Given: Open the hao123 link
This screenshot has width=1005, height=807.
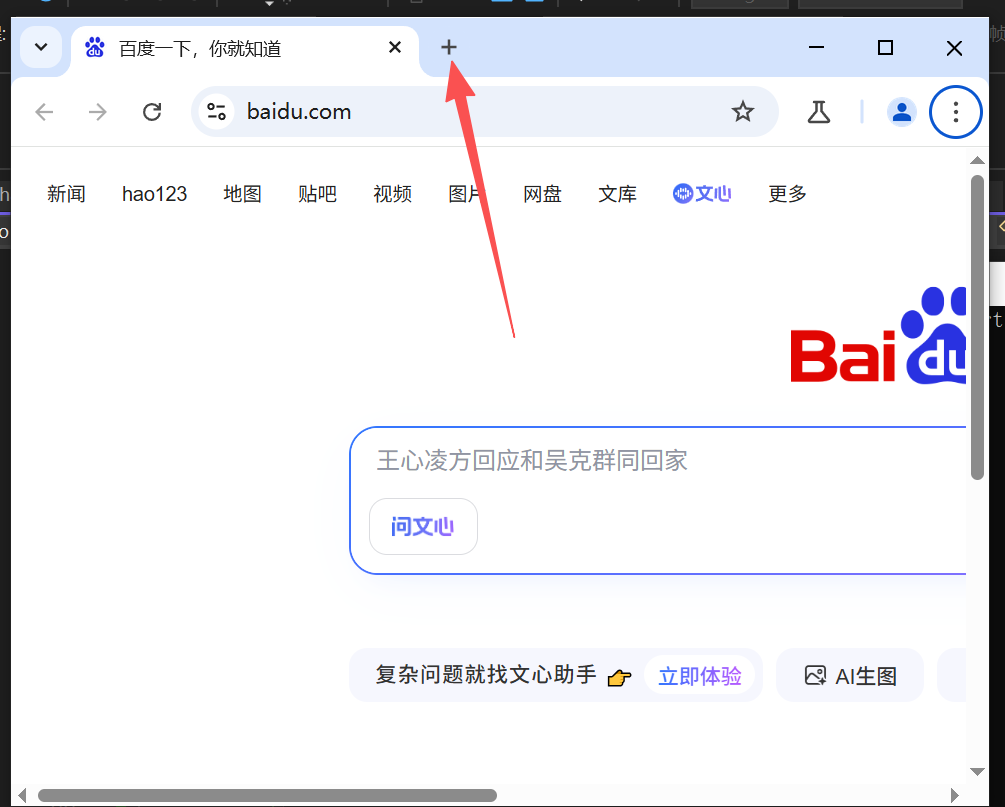Looking at the screenshot, I should click(154, 194).
